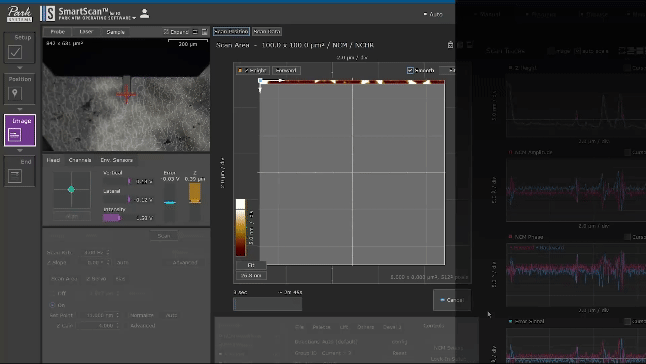Click the user profile icon
646x364 pixels.
point(145,14)
